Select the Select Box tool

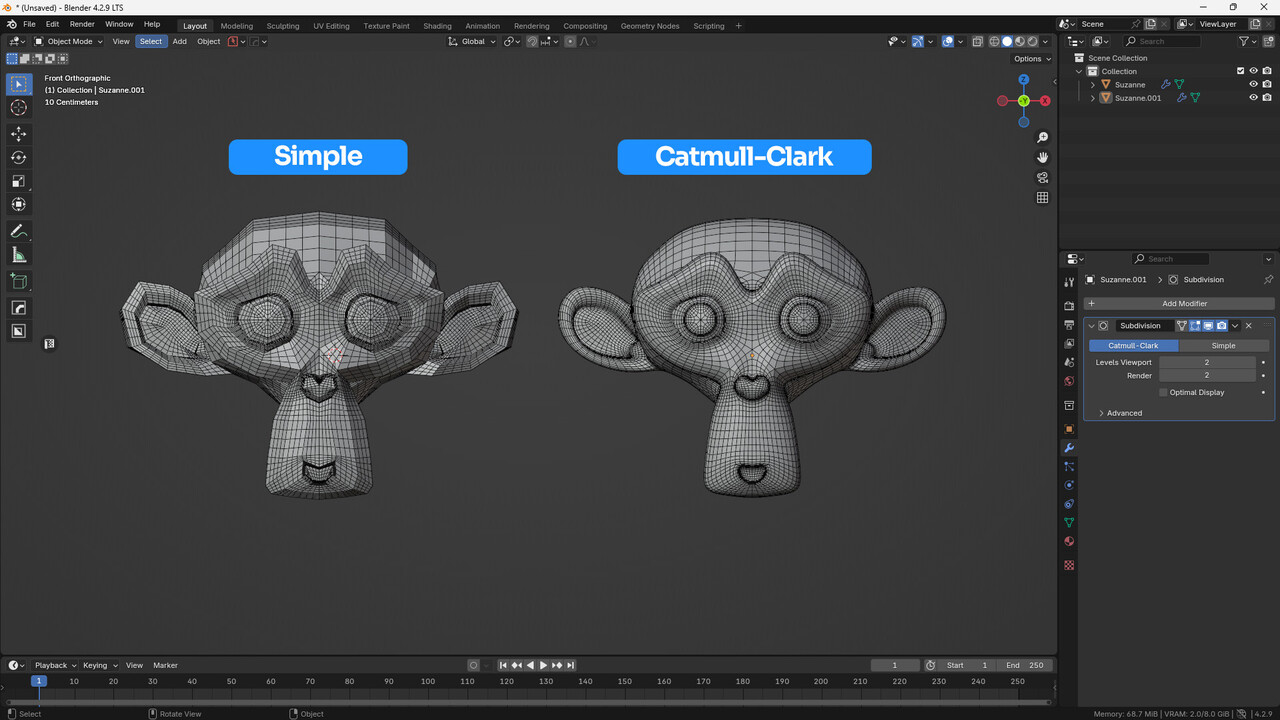point(19,84)
